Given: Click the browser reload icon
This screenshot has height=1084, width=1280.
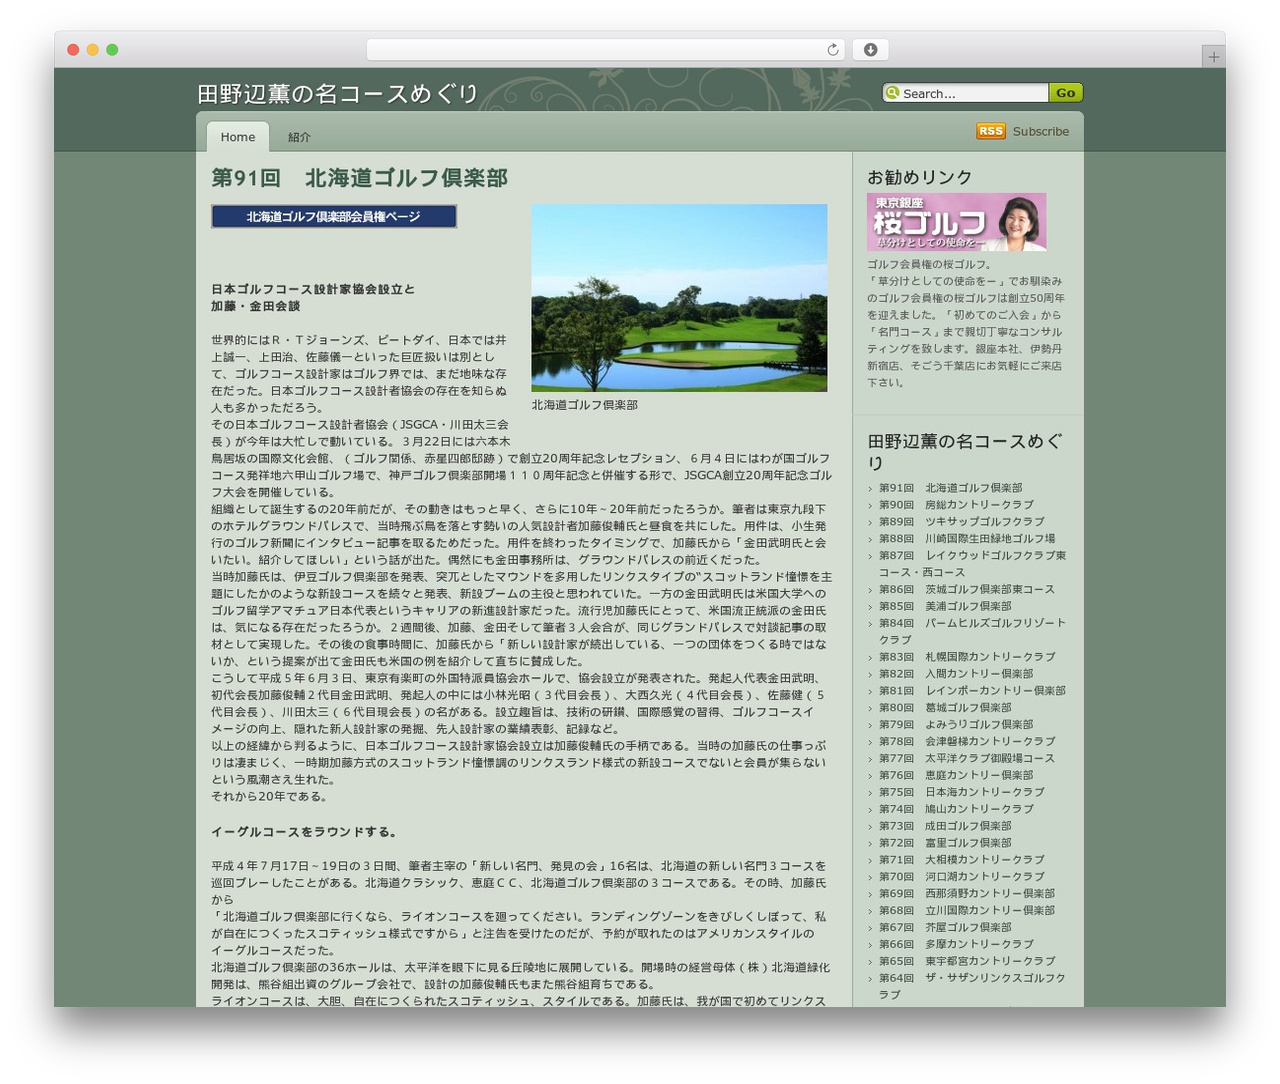Looking at the screenshot, I should click(x=833, y=50).
